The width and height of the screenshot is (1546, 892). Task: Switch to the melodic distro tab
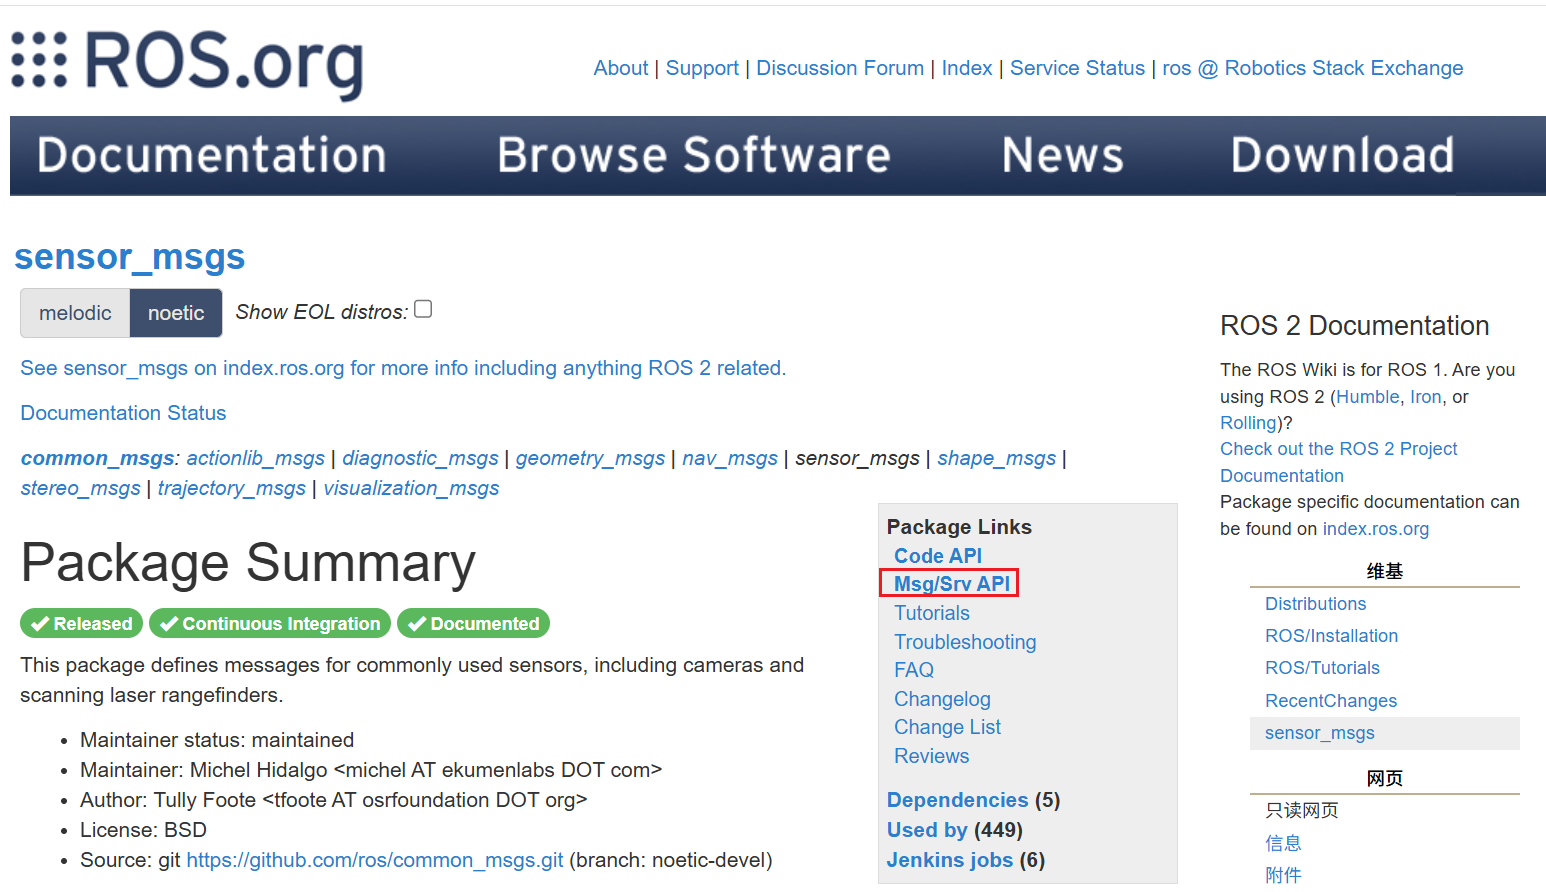tap(75, 313)
